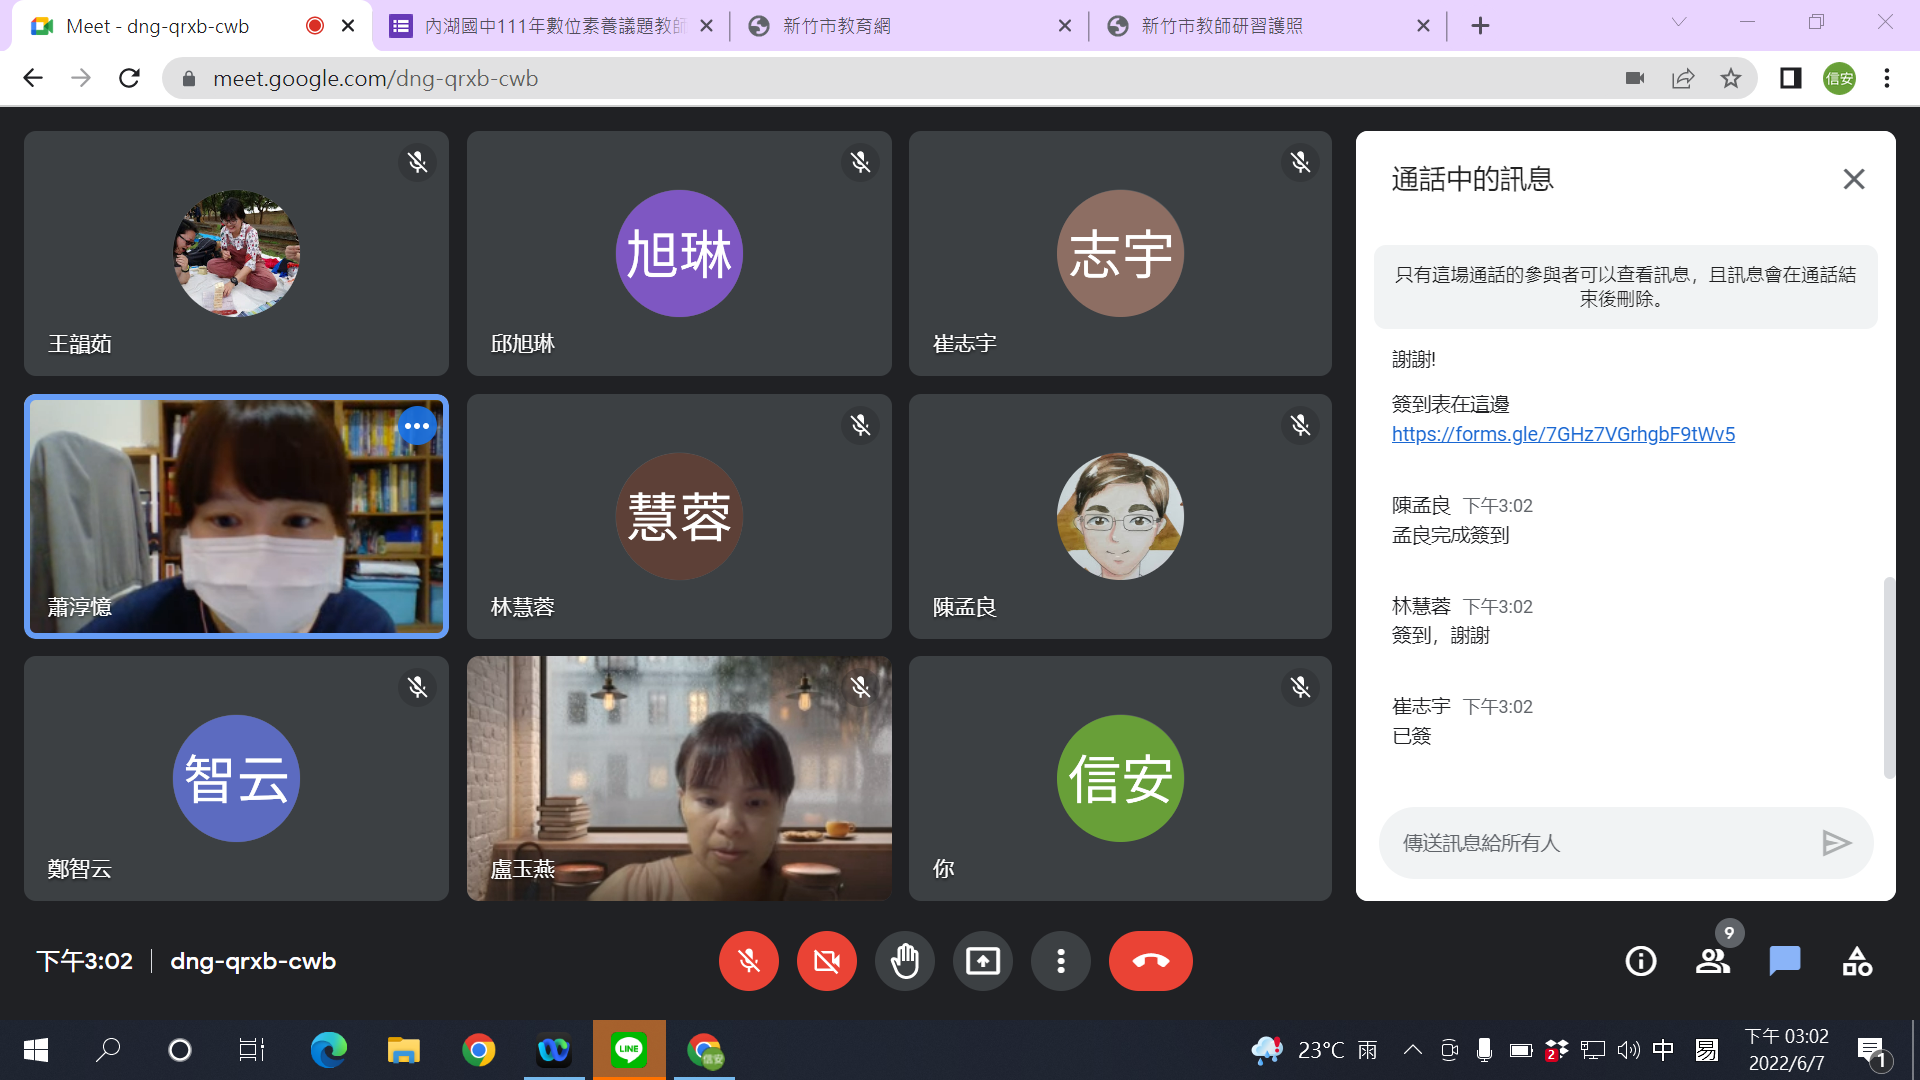Open options on 蕭淳憶's video tile
This screenshot has width=1920, height=1080.
[417, 426]
